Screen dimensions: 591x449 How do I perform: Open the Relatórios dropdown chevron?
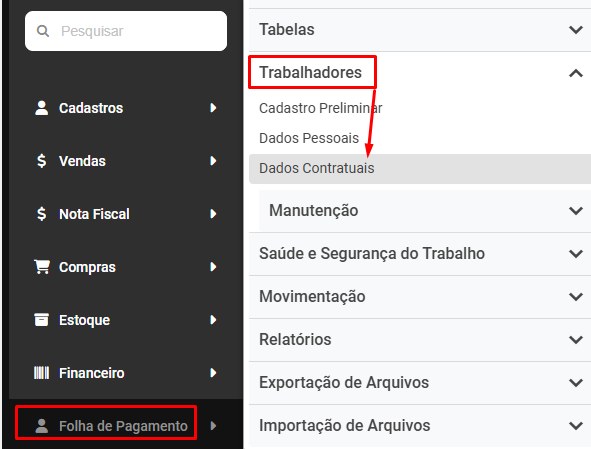click(576, 340)
